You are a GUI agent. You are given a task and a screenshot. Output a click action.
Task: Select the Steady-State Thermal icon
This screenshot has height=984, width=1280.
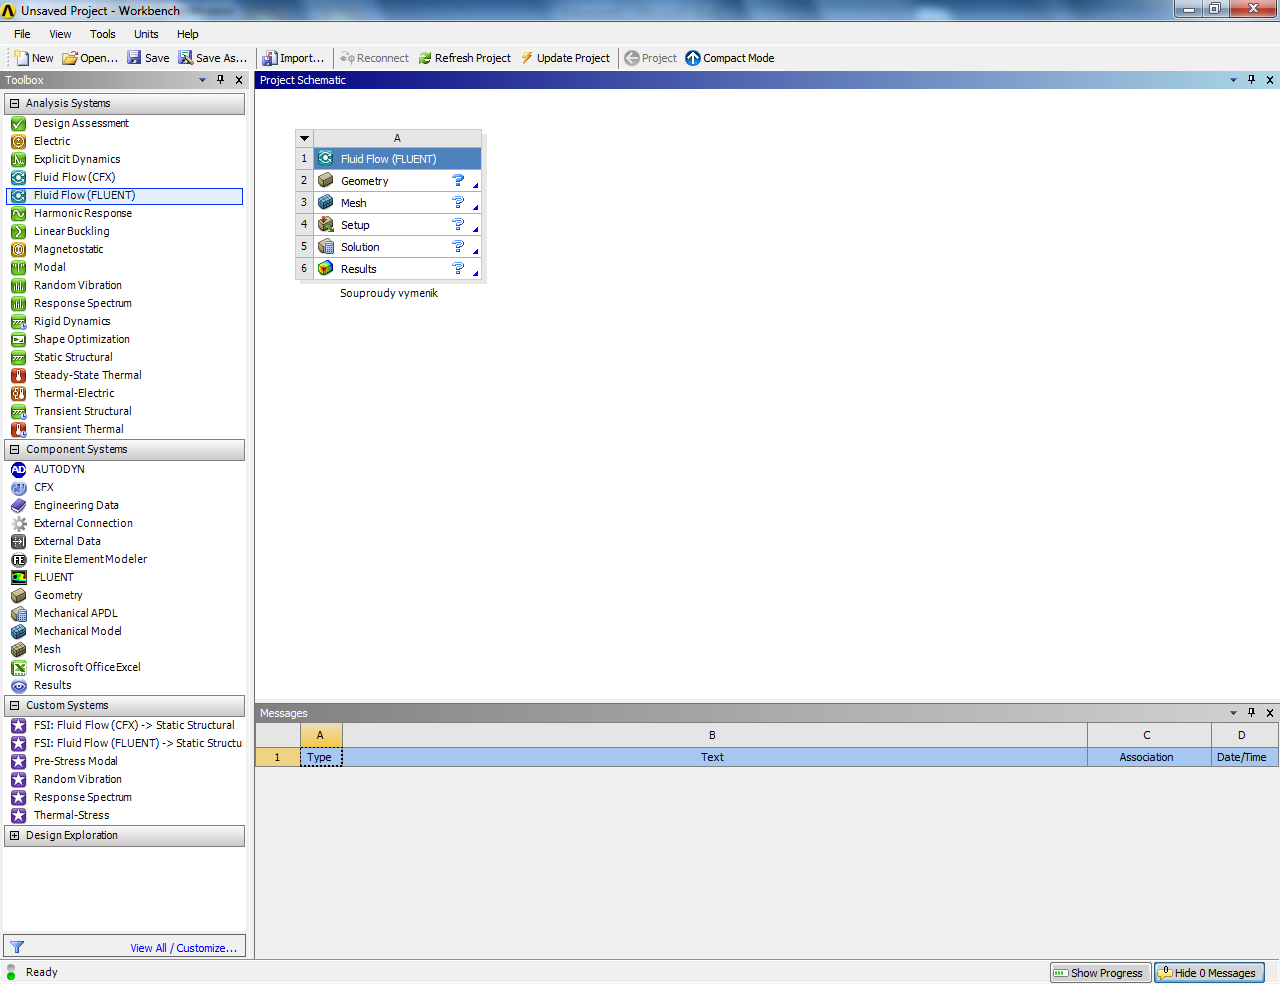click(18, 375)
